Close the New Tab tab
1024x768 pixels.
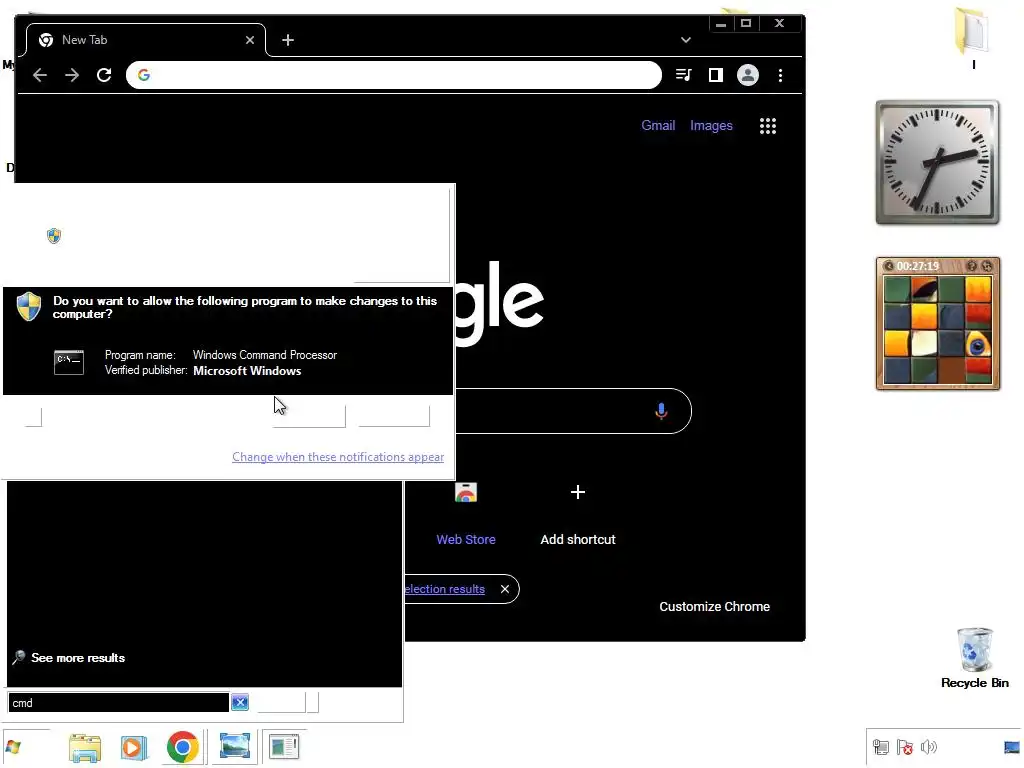pos(249,40)
